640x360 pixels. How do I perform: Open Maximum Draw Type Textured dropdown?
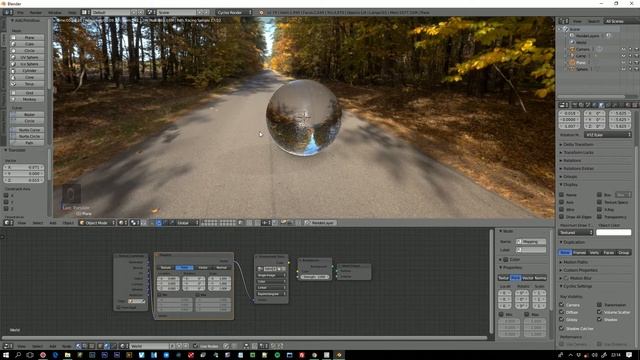pyautogui.click(x=576, y=233)
